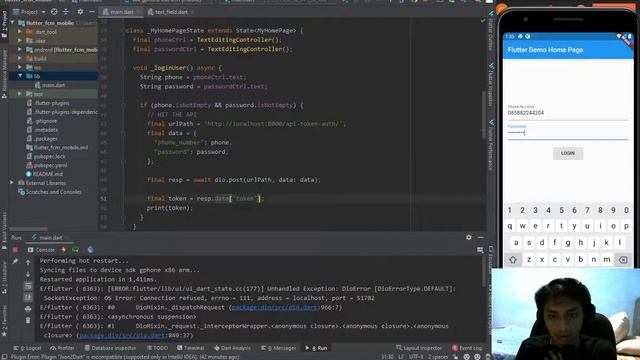Image resolution: width=640 pixels, height=360 pixels.
Task: Focus the Phone Number field in emulator
Action: (568, 112)
